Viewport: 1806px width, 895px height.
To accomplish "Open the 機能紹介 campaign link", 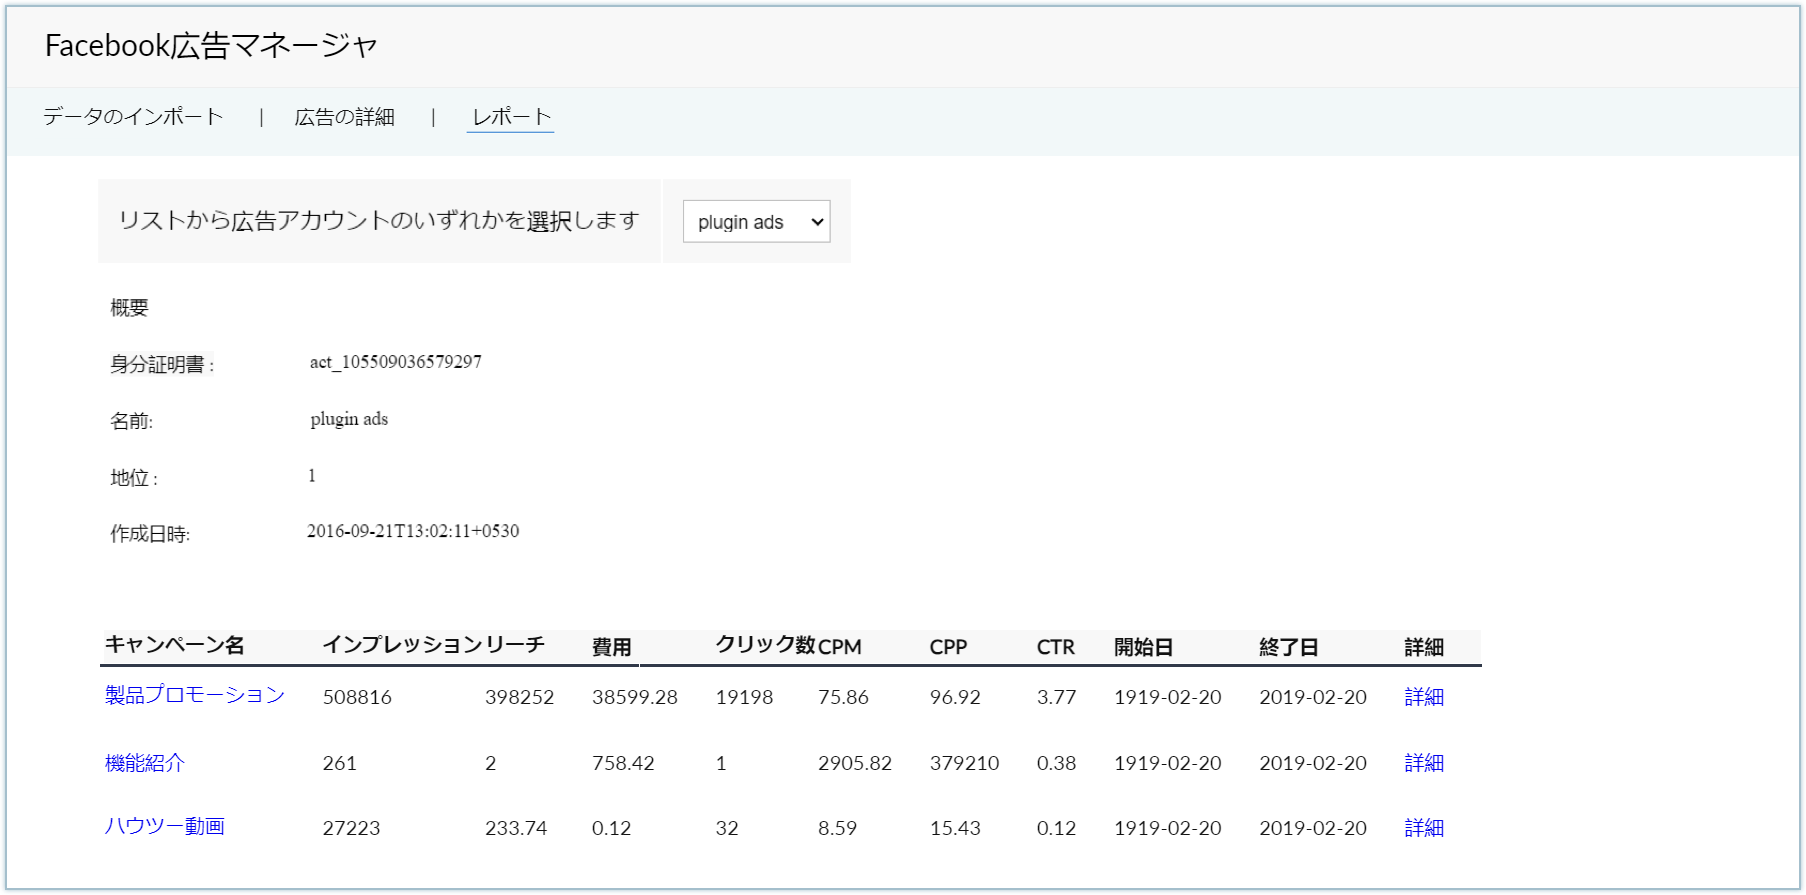I will pyautogui.click(x=145, y=763).
